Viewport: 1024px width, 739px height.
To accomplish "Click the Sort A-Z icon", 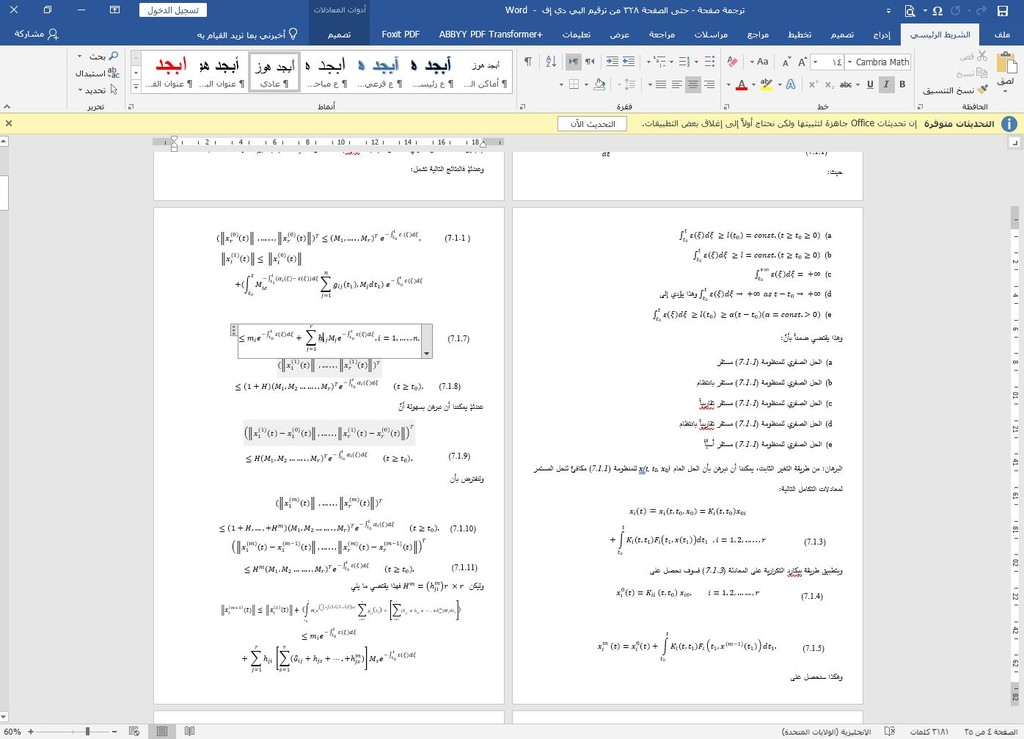I will pos(551,62).
